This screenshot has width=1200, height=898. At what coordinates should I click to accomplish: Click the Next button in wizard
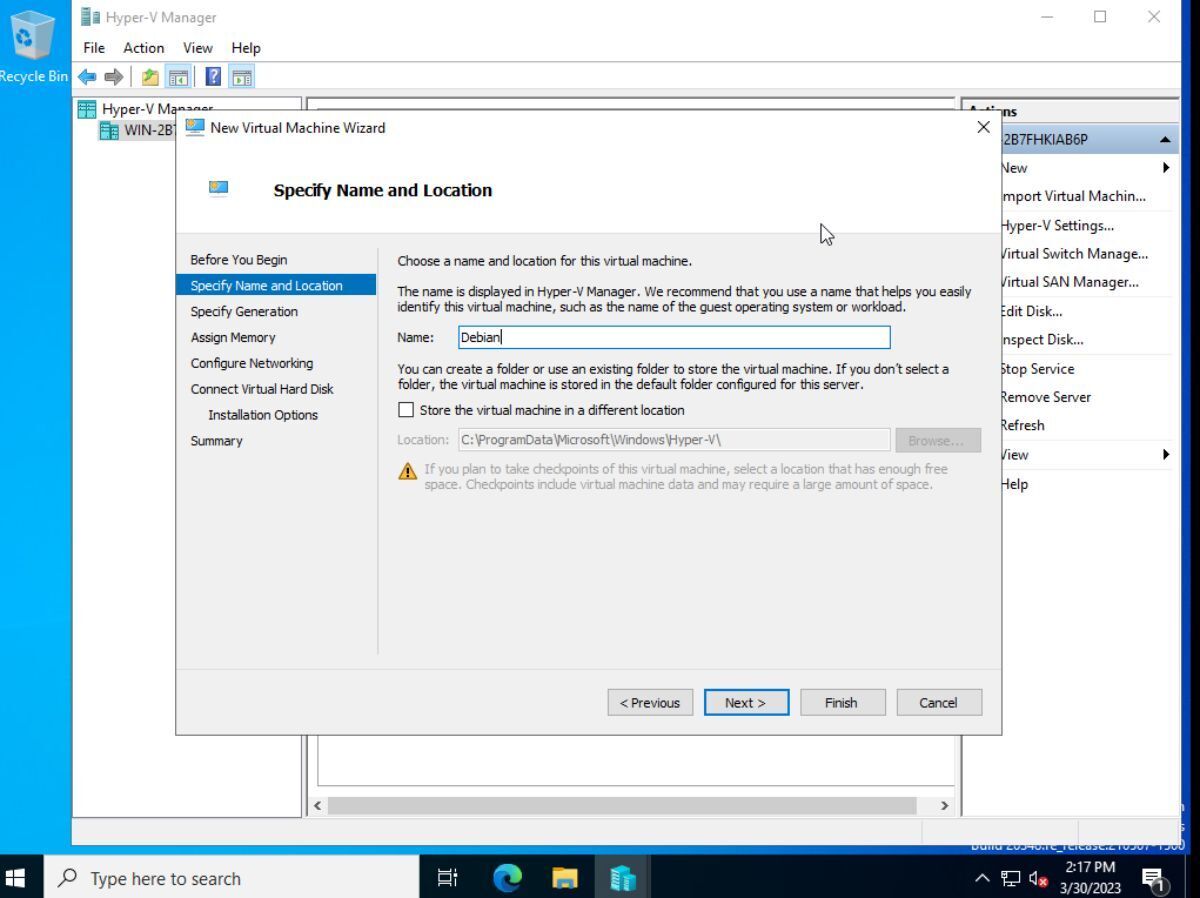pyautogui.click(x=746, y=703)
